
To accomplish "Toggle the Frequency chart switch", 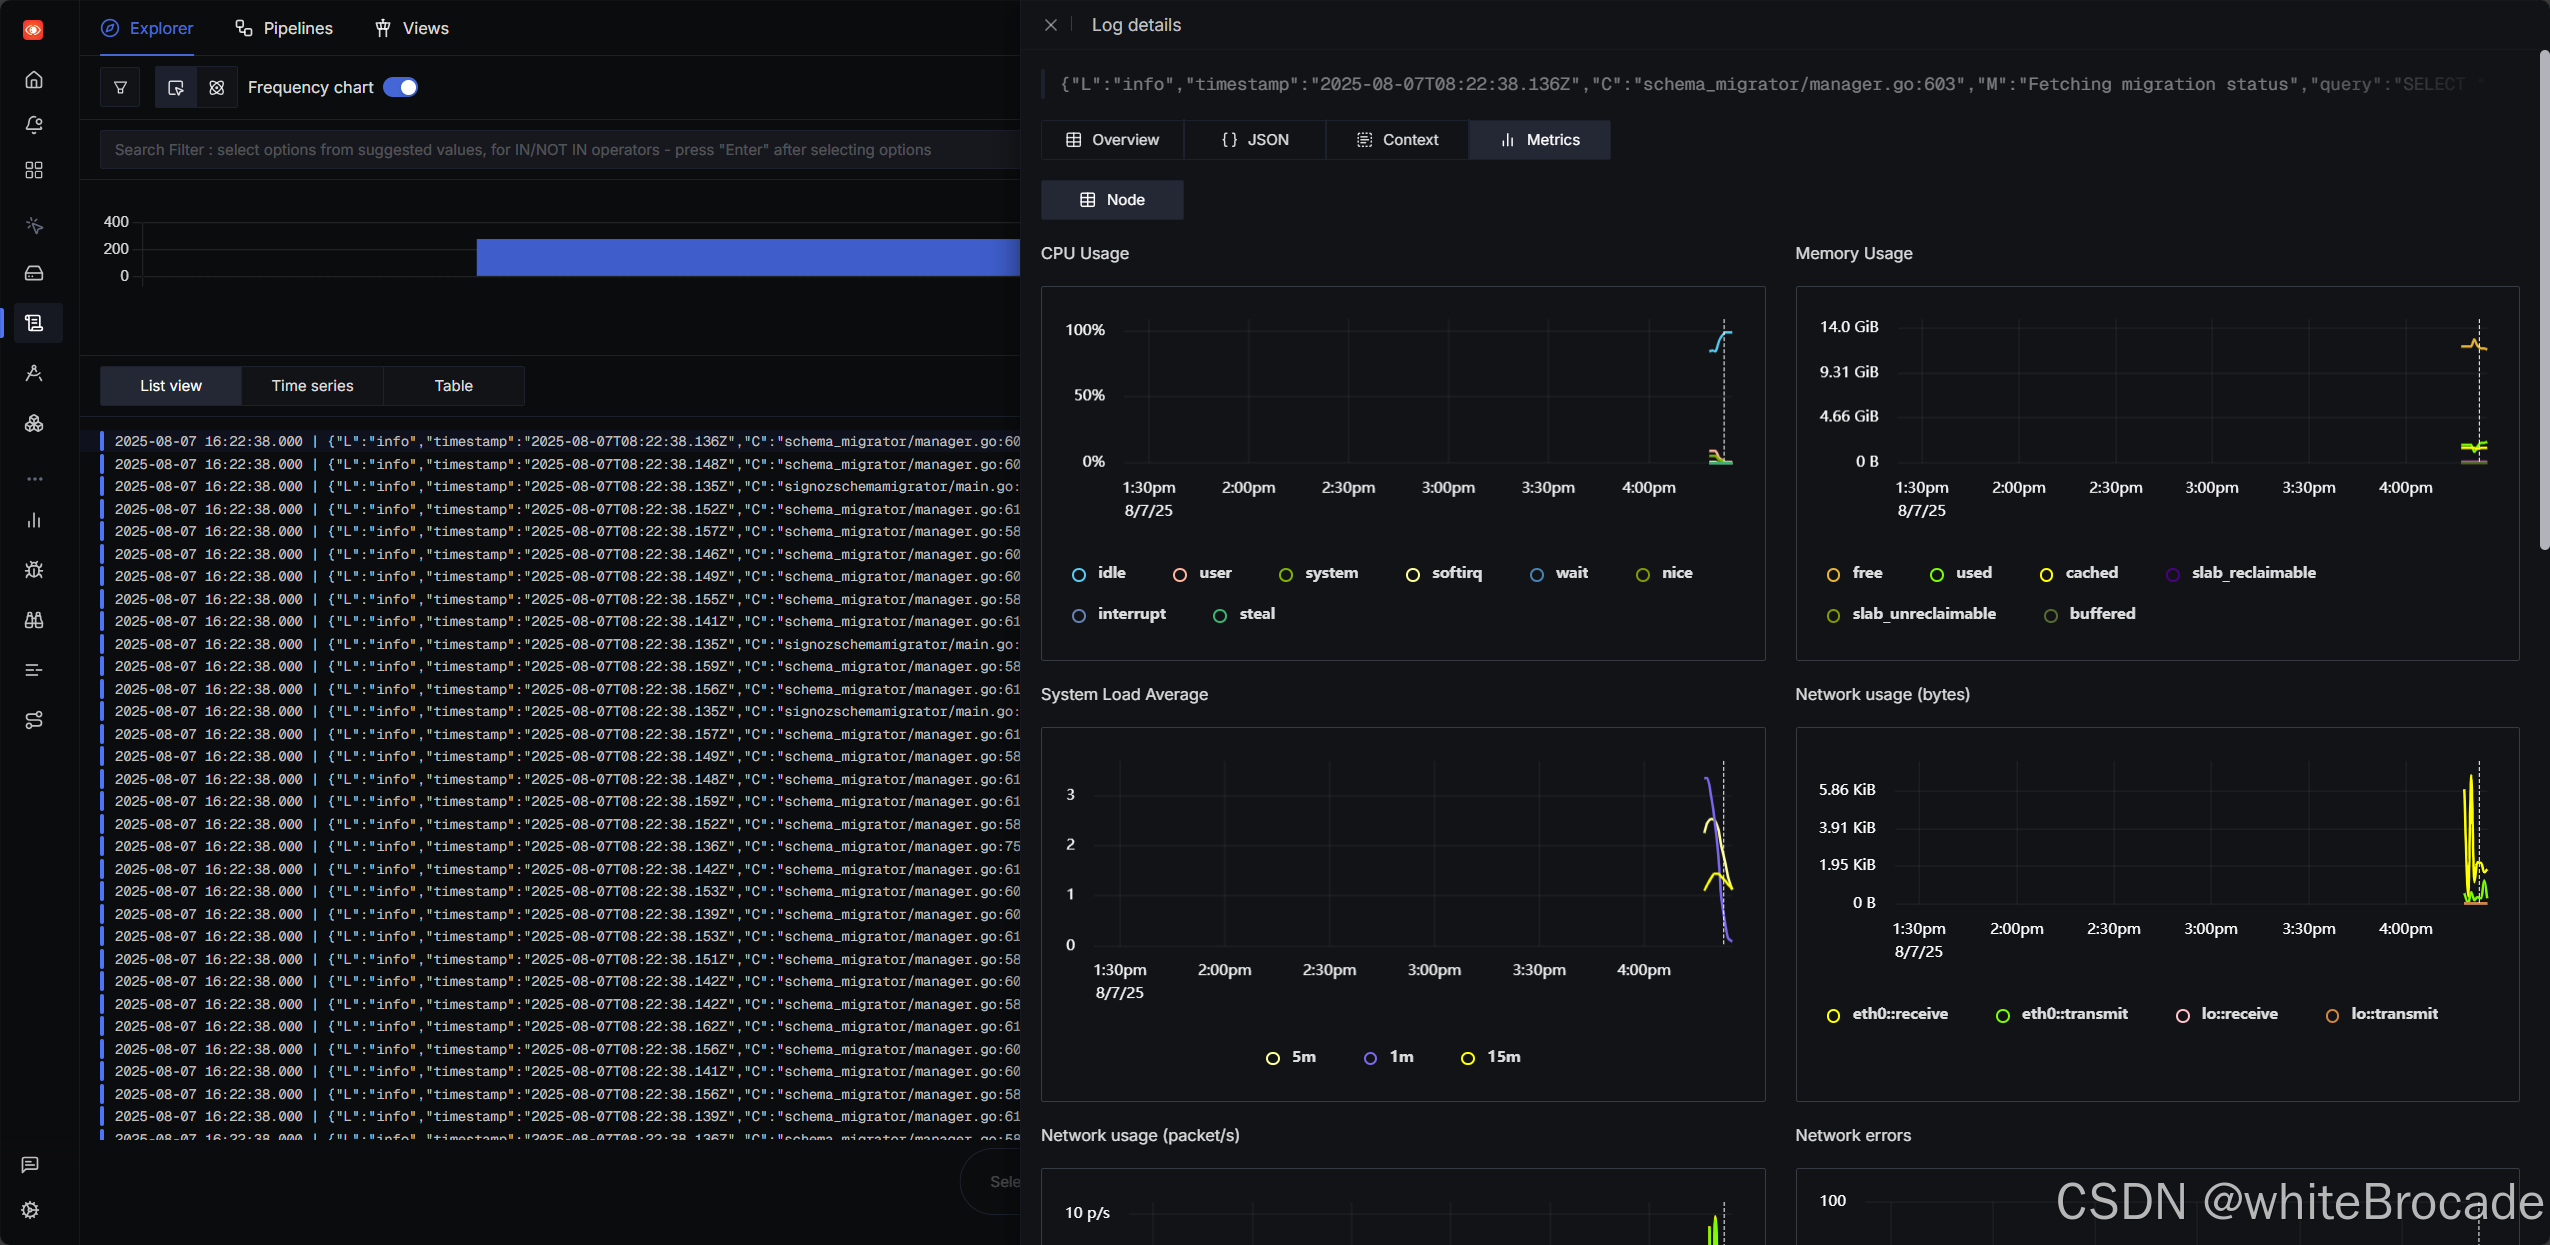I will (401, 88).
